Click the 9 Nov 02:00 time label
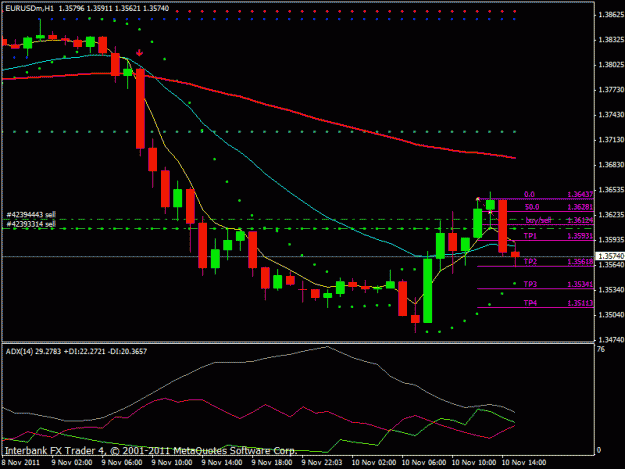Image resolution: width=625 pixels, height=469 pixels. [x=72, y=462]
